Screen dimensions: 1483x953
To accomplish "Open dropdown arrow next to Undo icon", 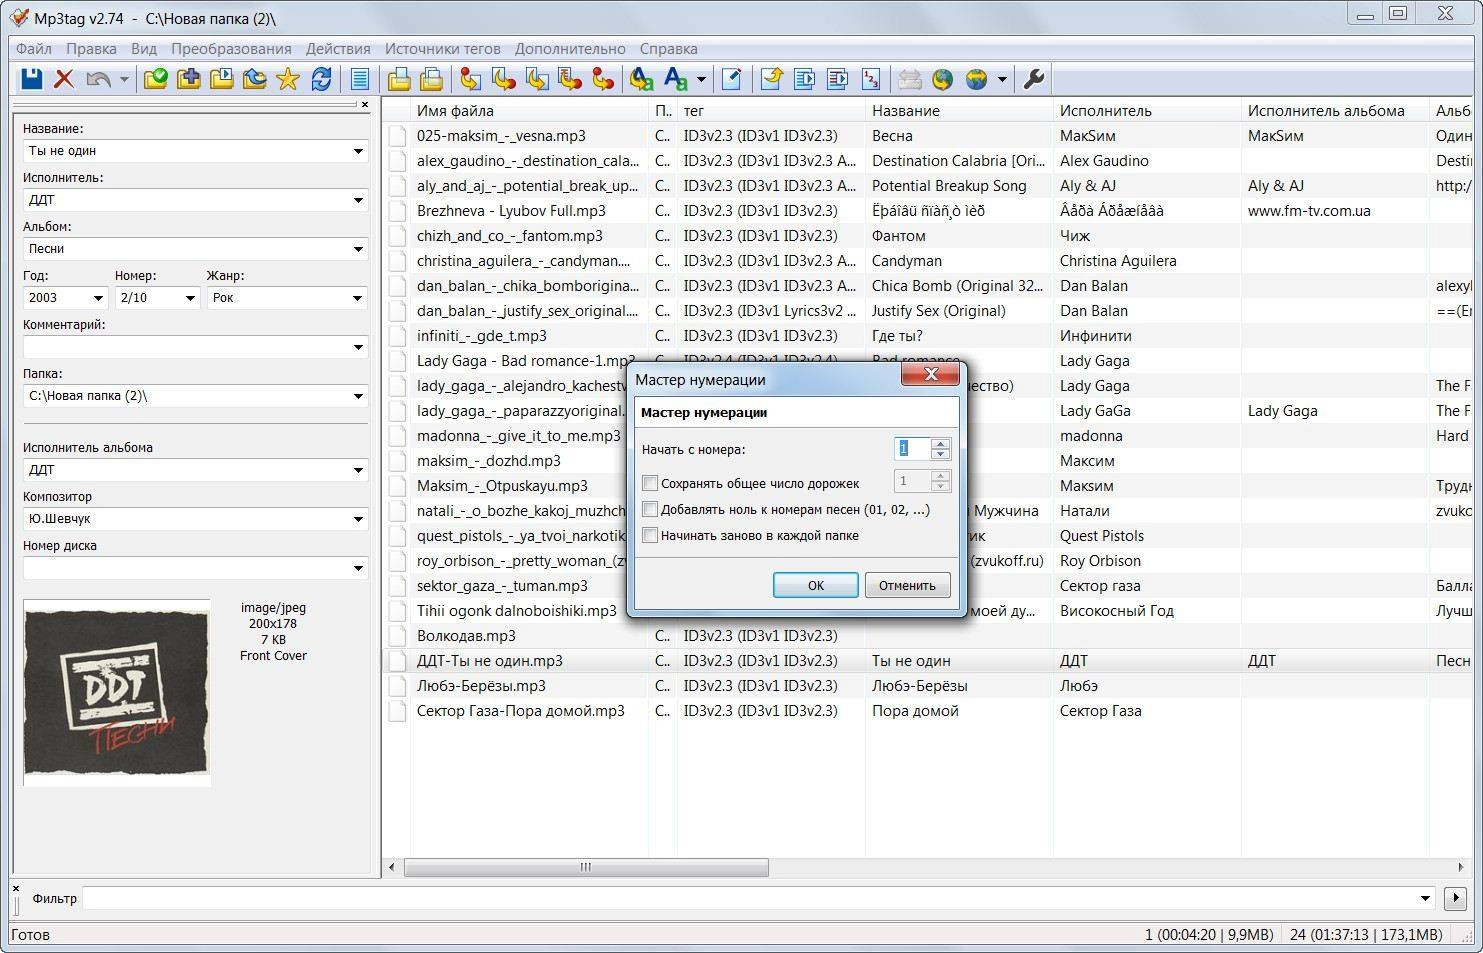I will coord(124,79).
